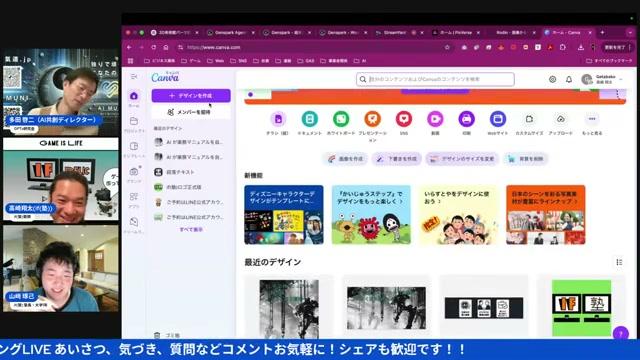
Task: Reload the page in the browser toolbar
Action: pyautogui.click(x=153, y=47)
